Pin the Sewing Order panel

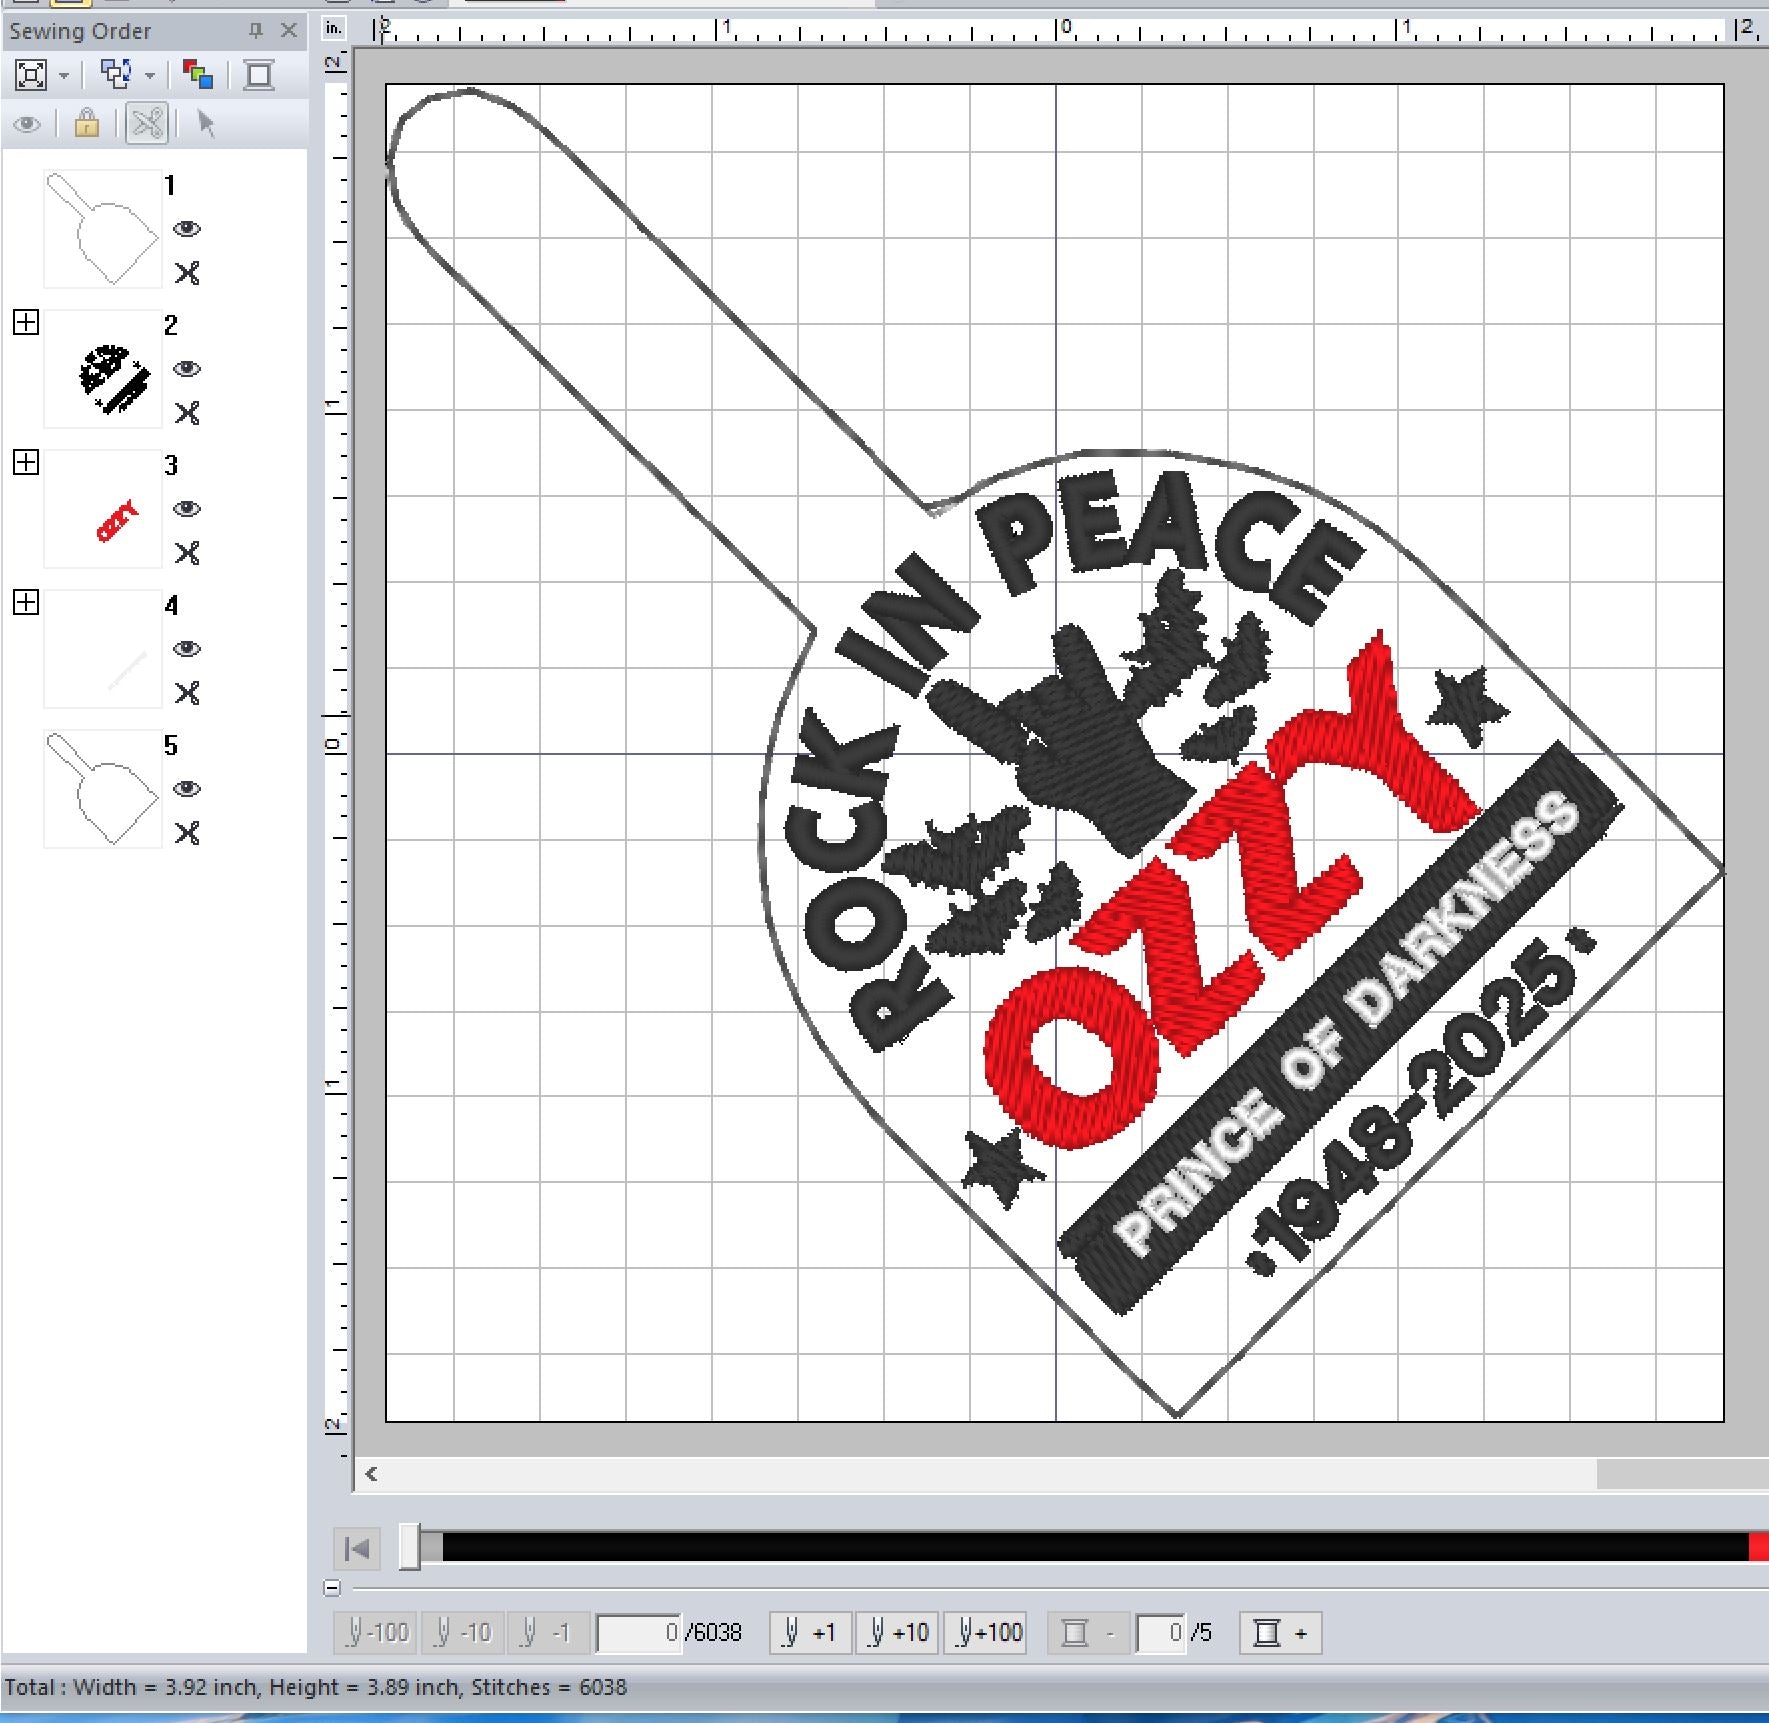(x=256, y=31)
